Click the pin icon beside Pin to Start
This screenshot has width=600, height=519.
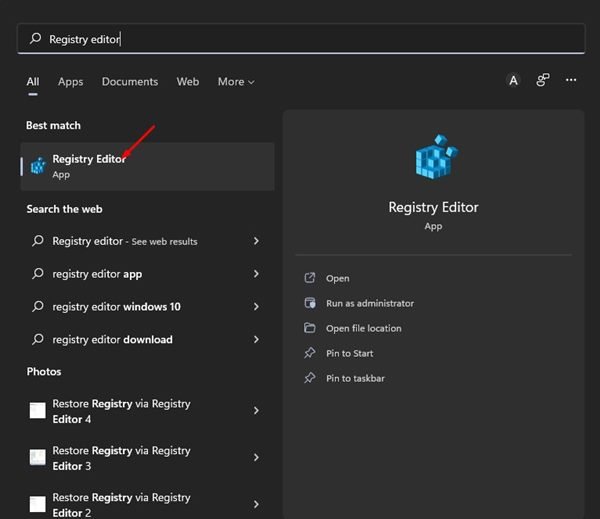click(x=310, y=353)
